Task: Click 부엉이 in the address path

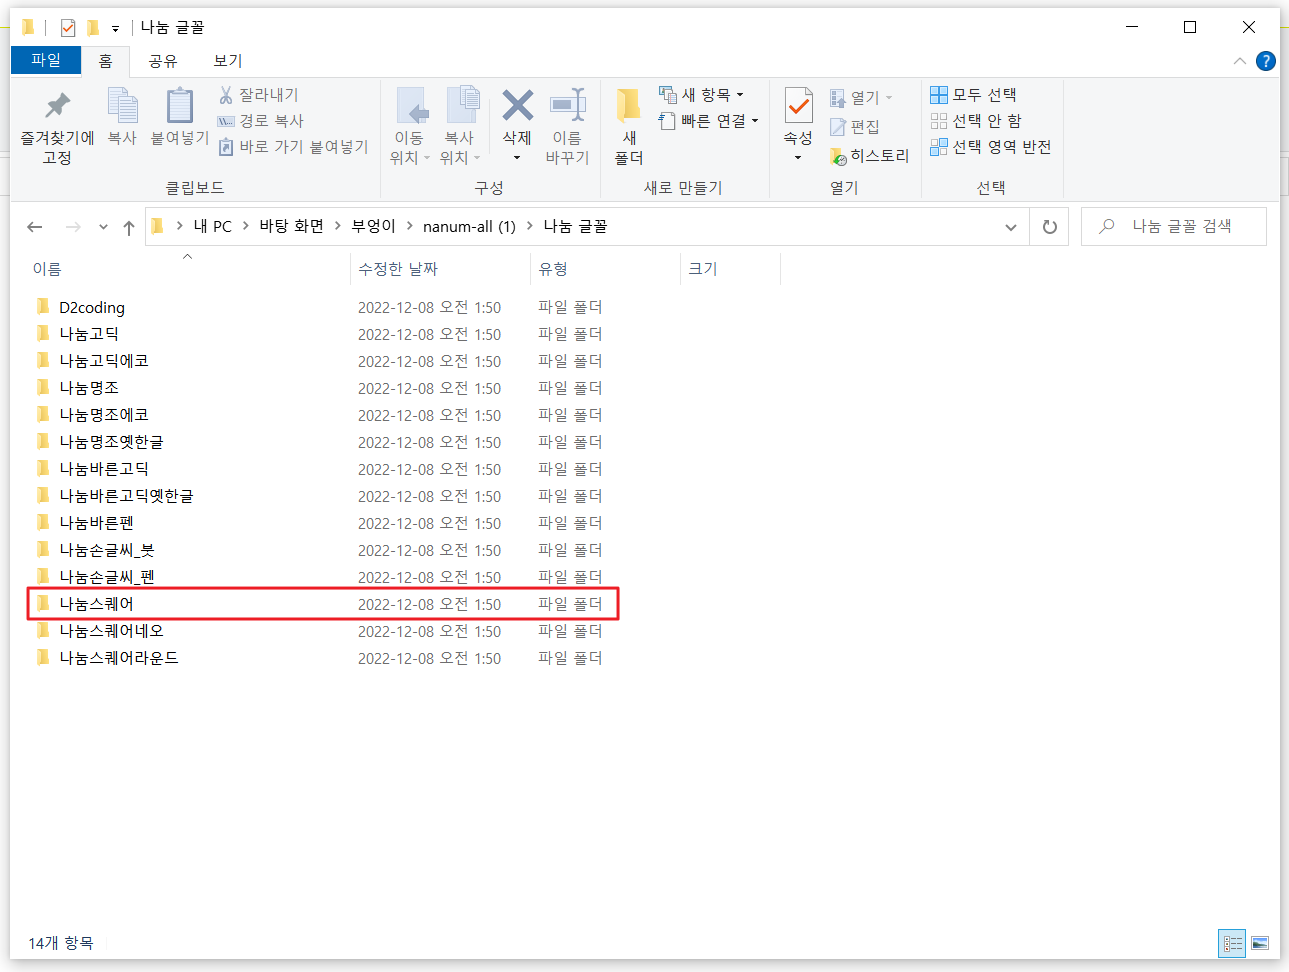Action: [x=373, y=227]
